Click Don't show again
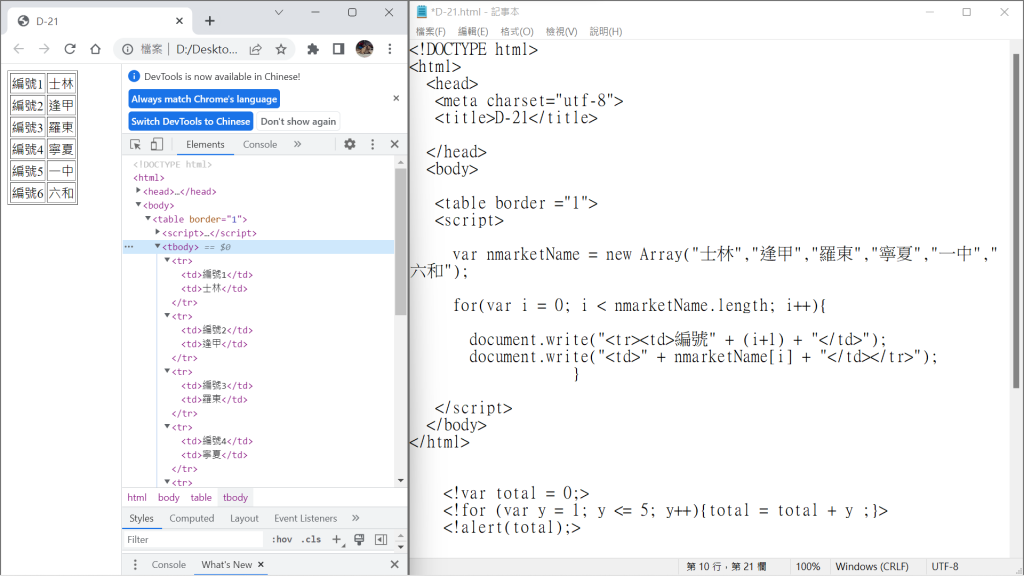Image resolution: width=1024 pixels, height=576 pixels. coord(298,121)
